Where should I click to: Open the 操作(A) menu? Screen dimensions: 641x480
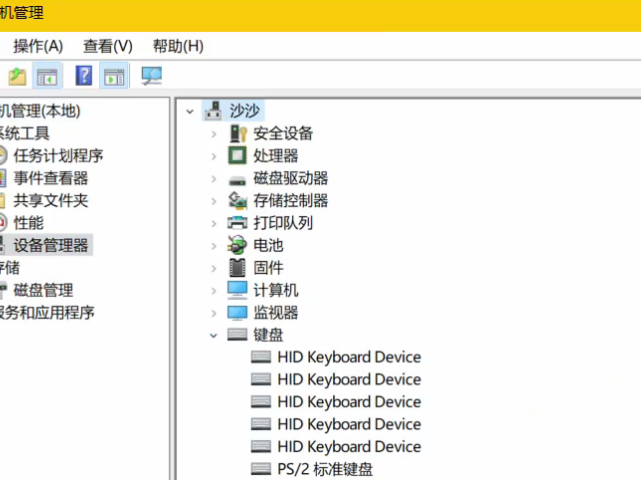[x=38, y=46]
